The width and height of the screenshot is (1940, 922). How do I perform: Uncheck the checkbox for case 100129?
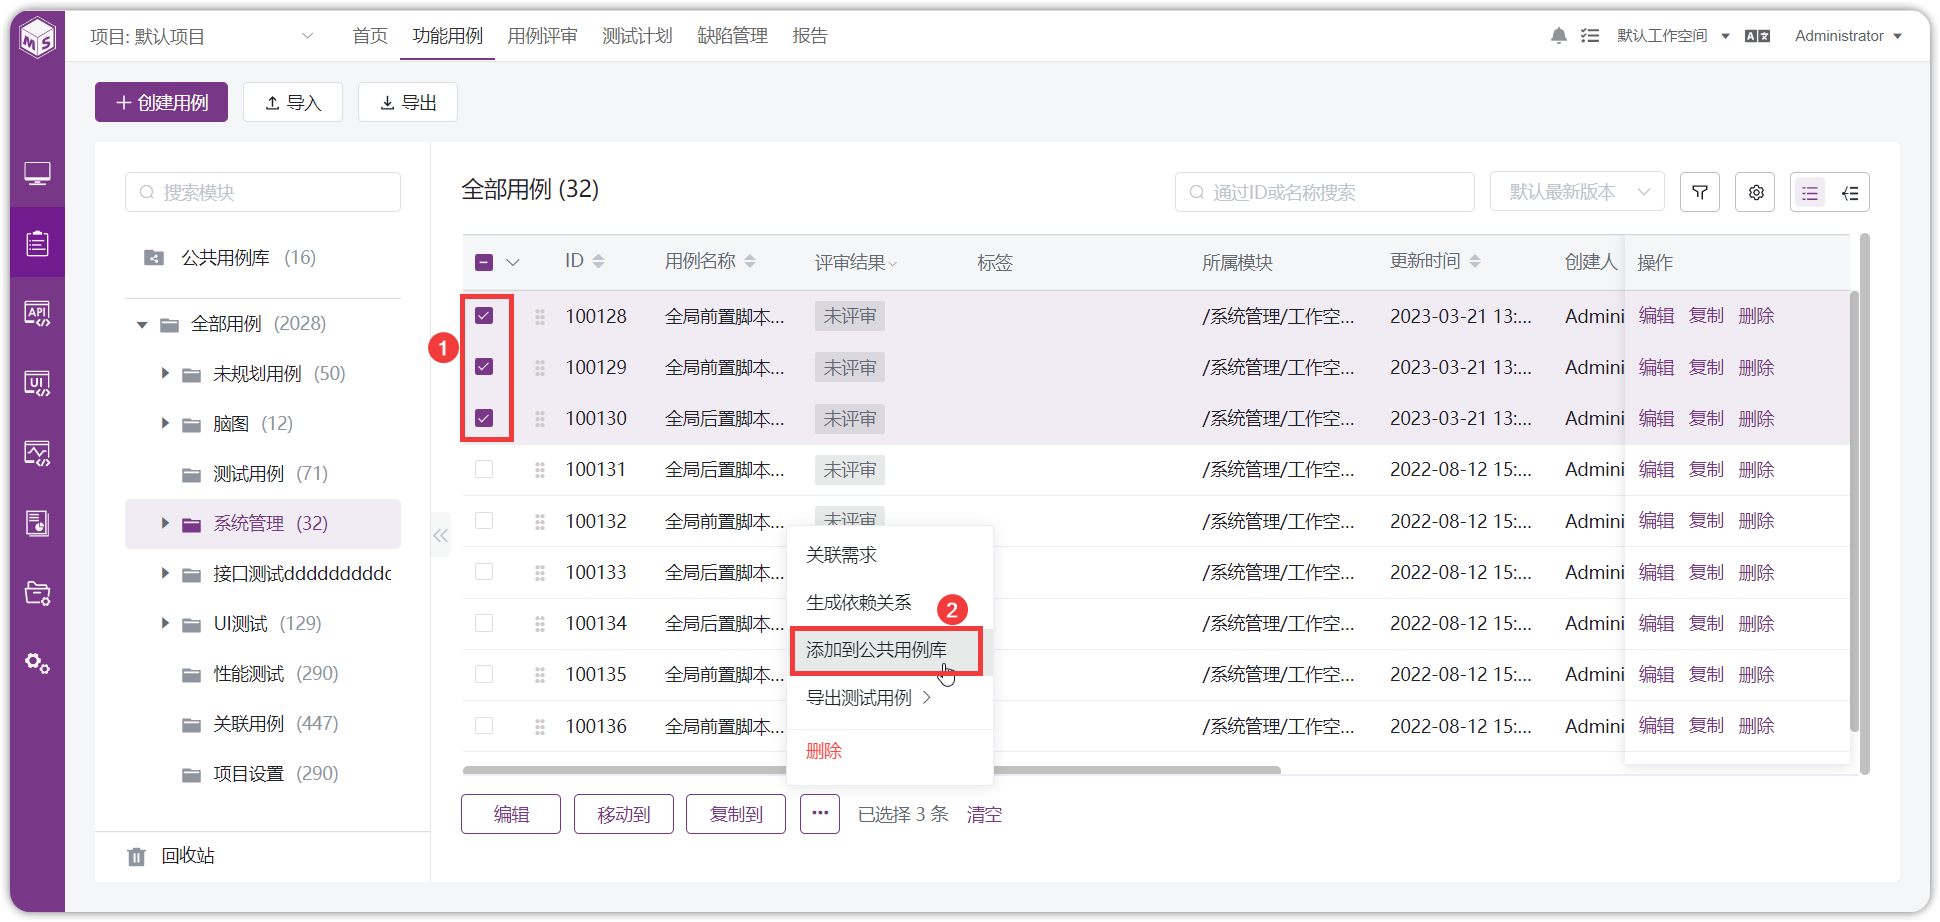coord(484,367)
